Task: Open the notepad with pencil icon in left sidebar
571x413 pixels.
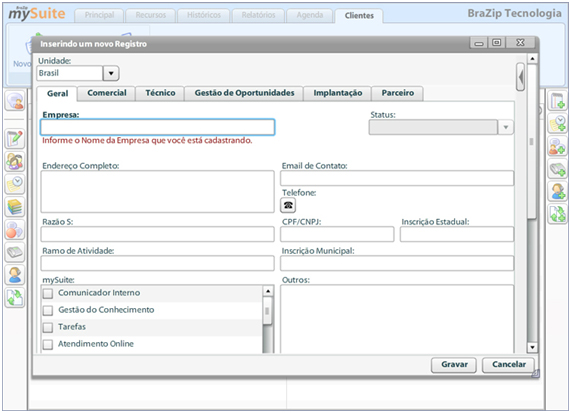Action: 15,139
